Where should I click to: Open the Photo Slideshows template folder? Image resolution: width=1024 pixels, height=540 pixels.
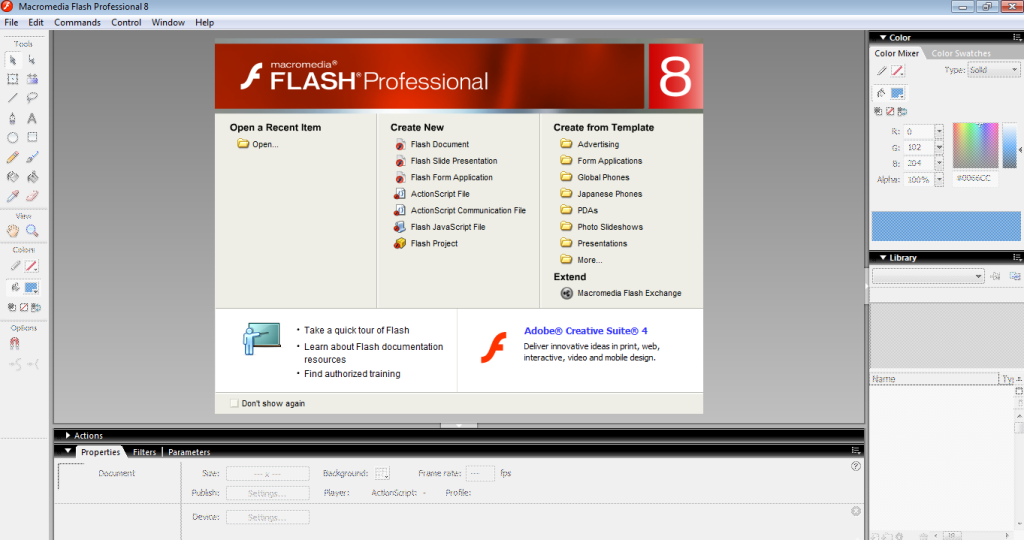(x=601, y=227)
